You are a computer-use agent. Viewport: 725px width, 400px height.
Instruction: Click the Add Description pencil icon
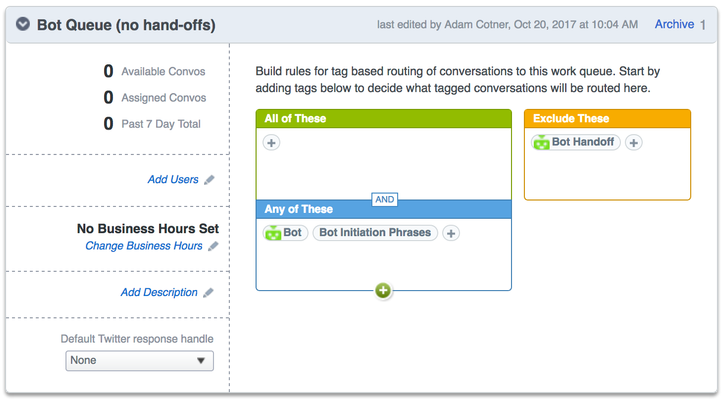[x=209, y=292]
